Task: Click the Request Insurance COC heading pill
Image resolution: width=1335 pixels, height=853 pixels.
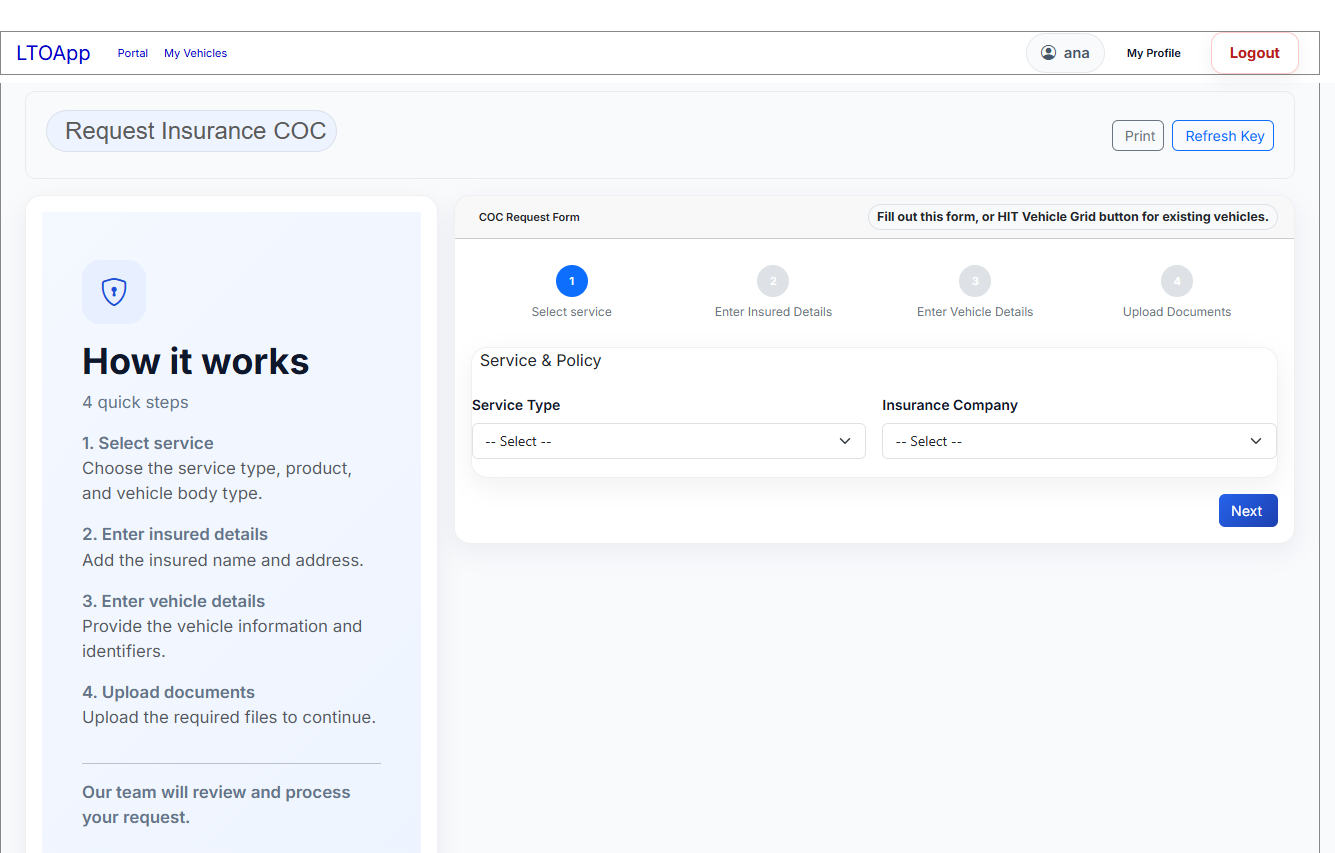Action: coord(190,130)
